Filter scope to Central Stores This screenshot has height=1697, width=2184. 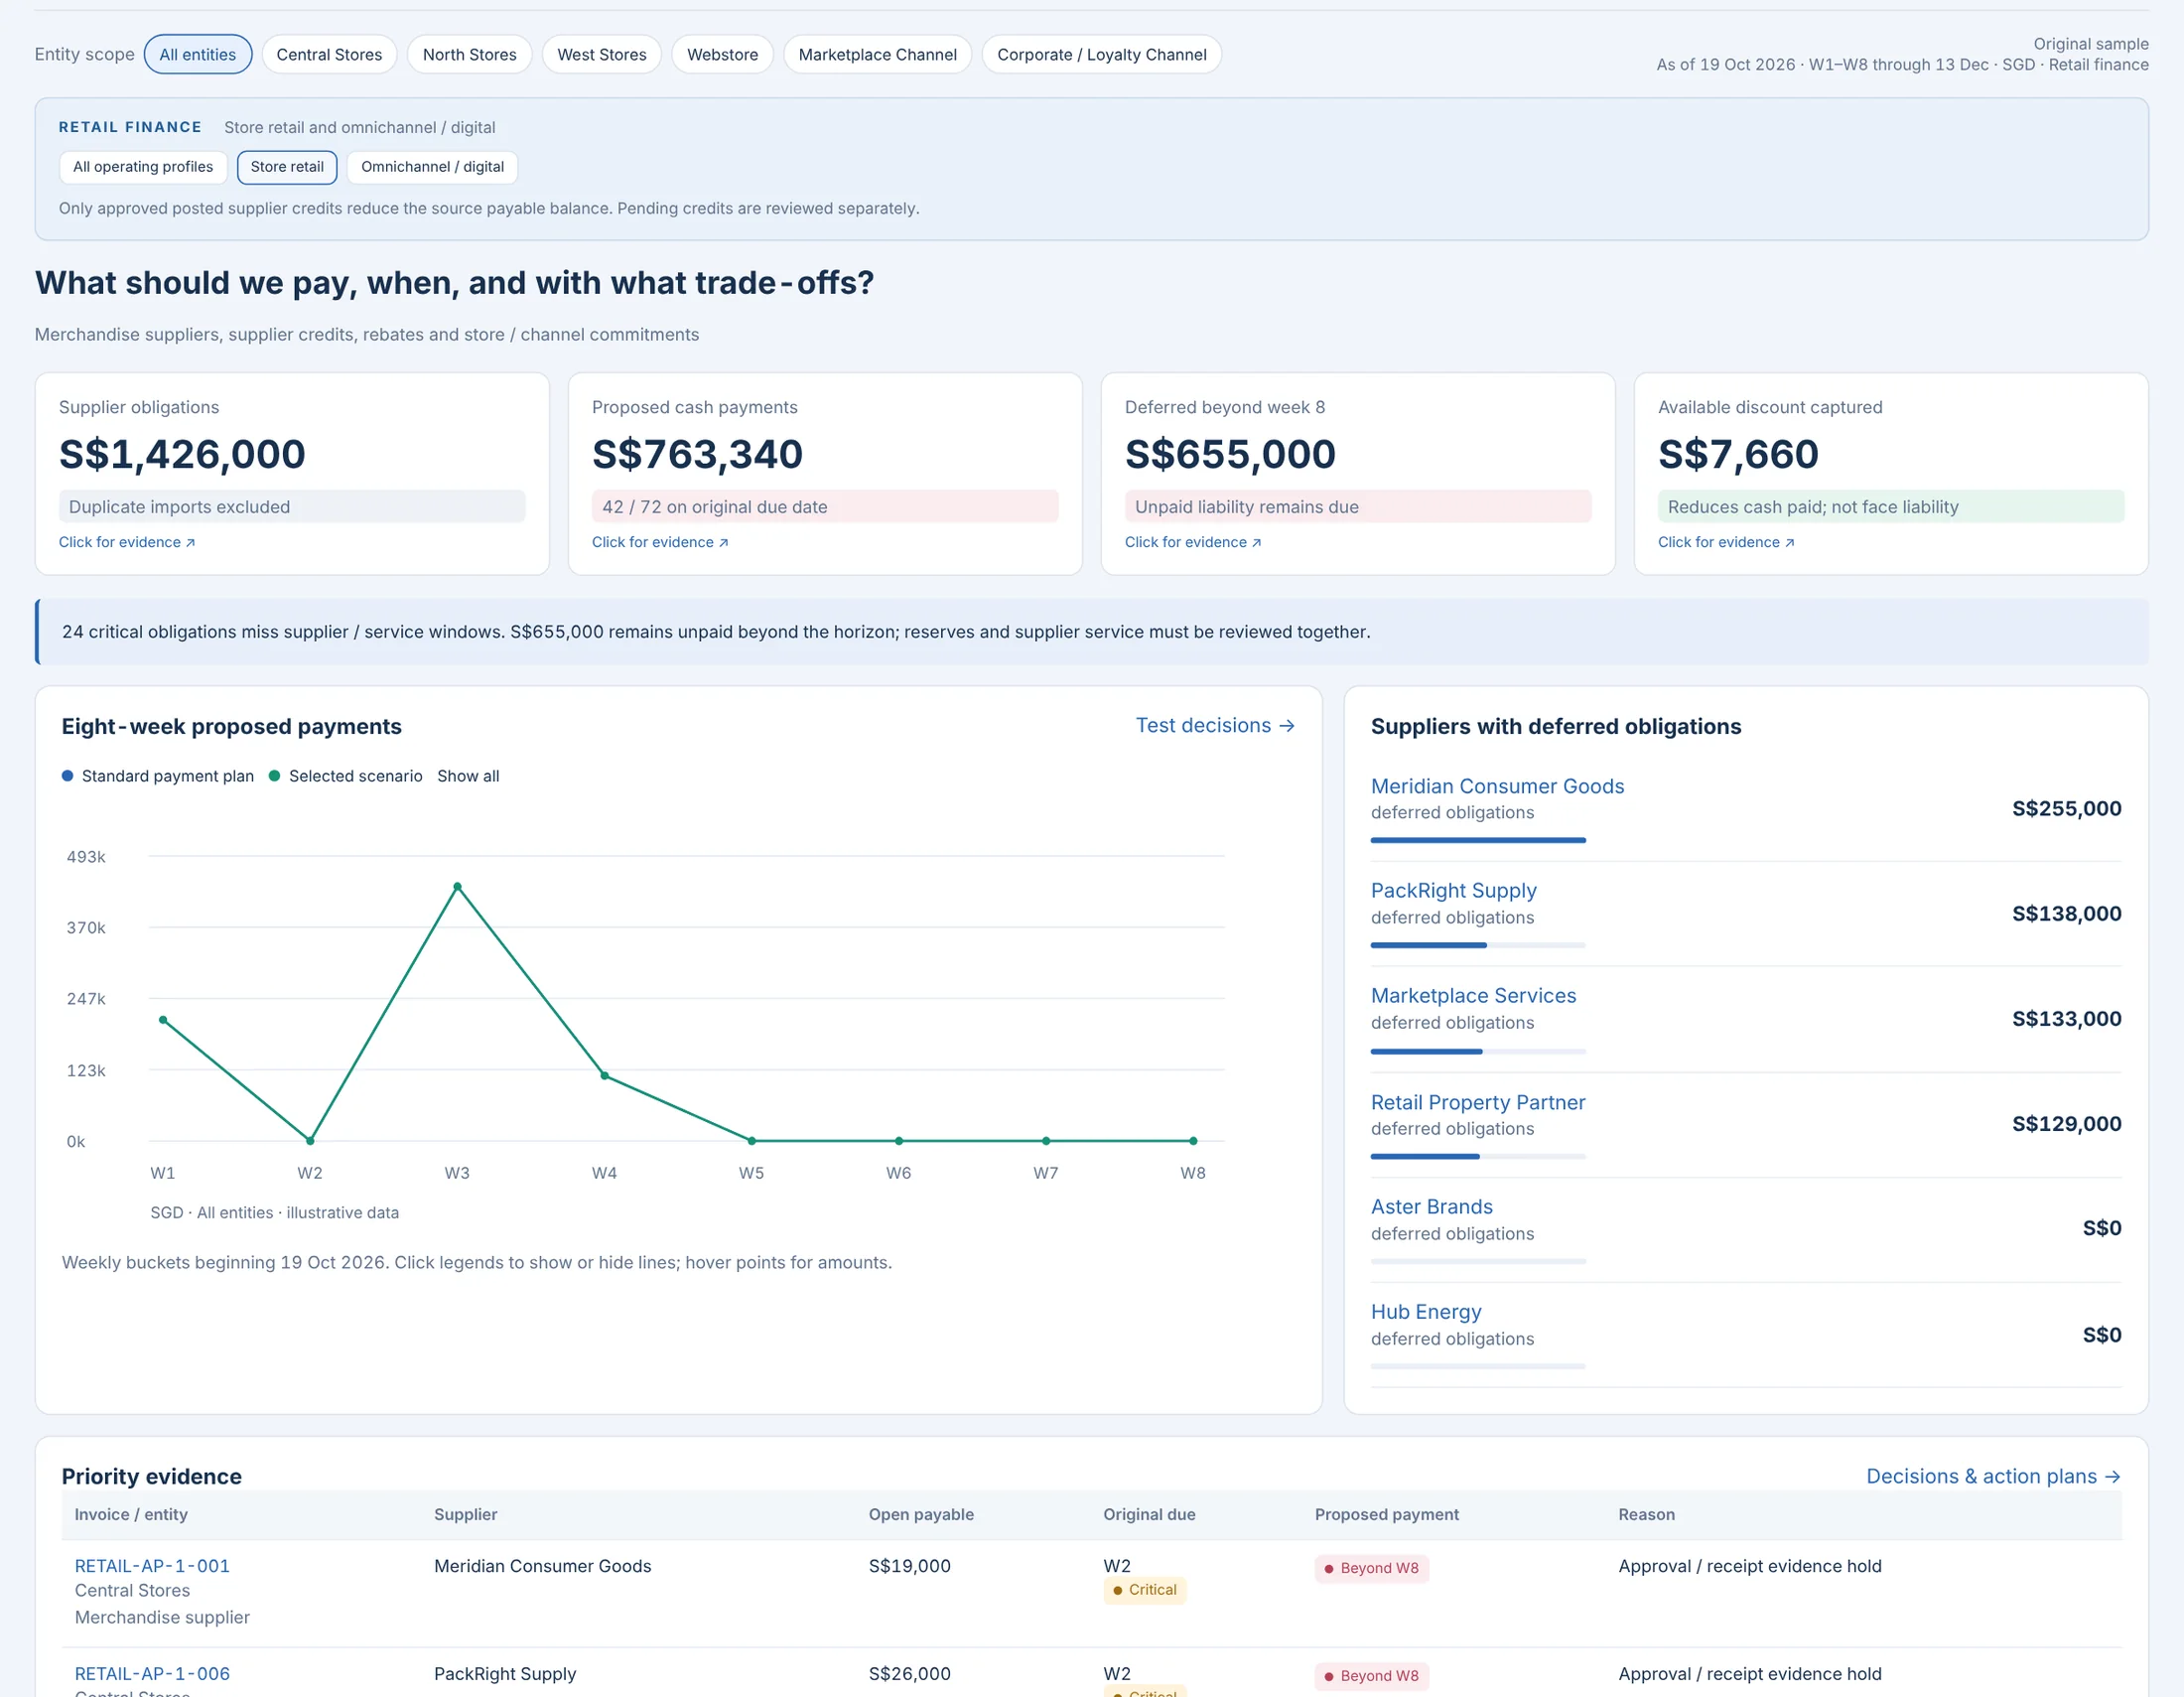point(329,55)
